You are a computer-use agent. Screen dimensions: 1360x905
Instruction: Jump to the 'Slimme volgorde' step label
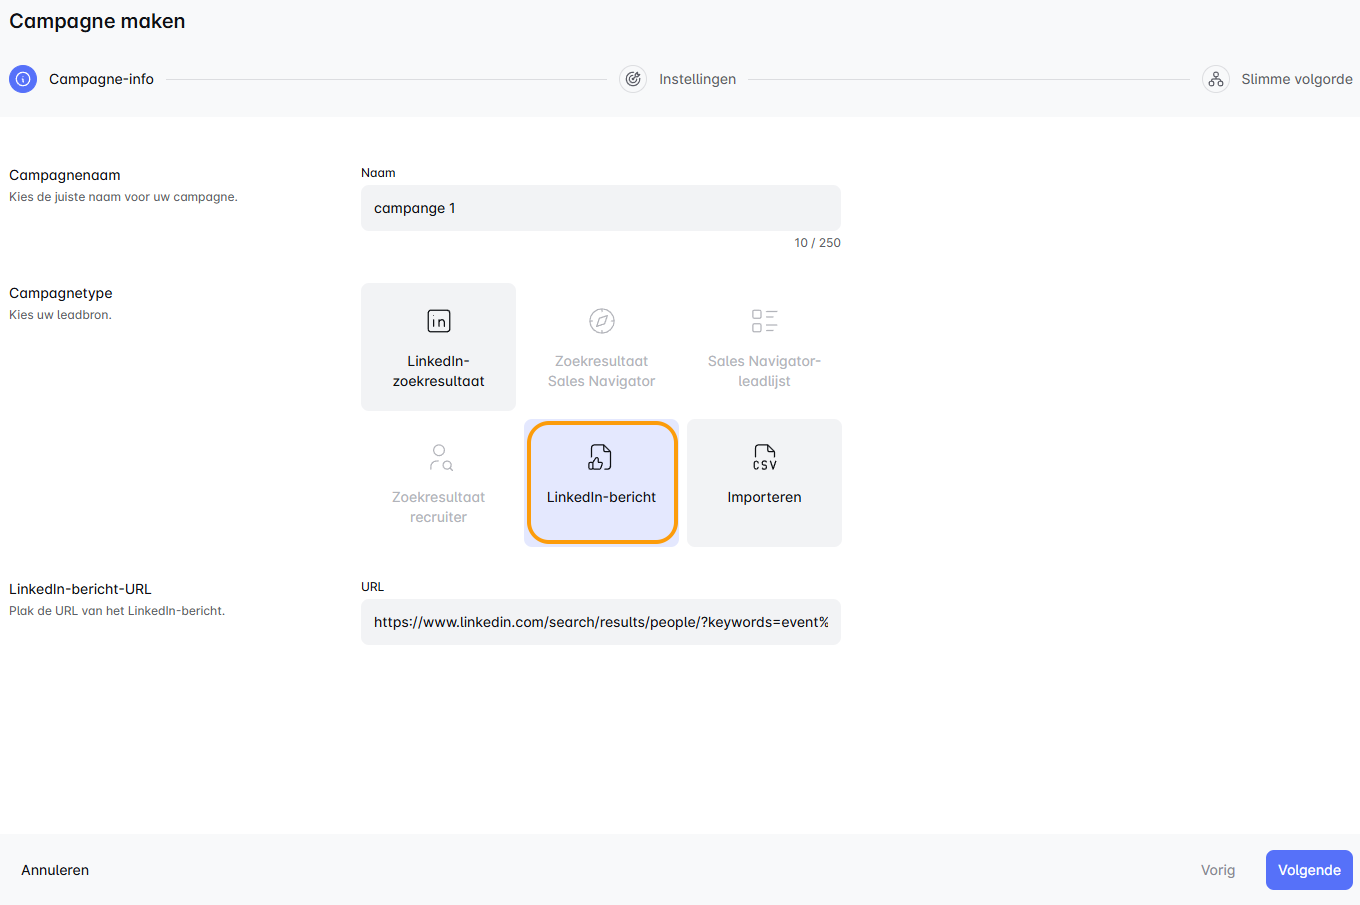pos(1296,79)
